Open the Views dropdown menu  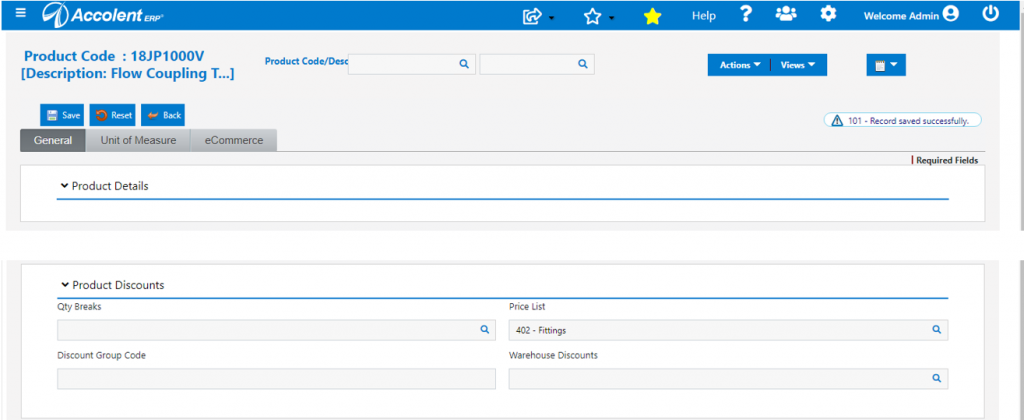coord(798,65)
